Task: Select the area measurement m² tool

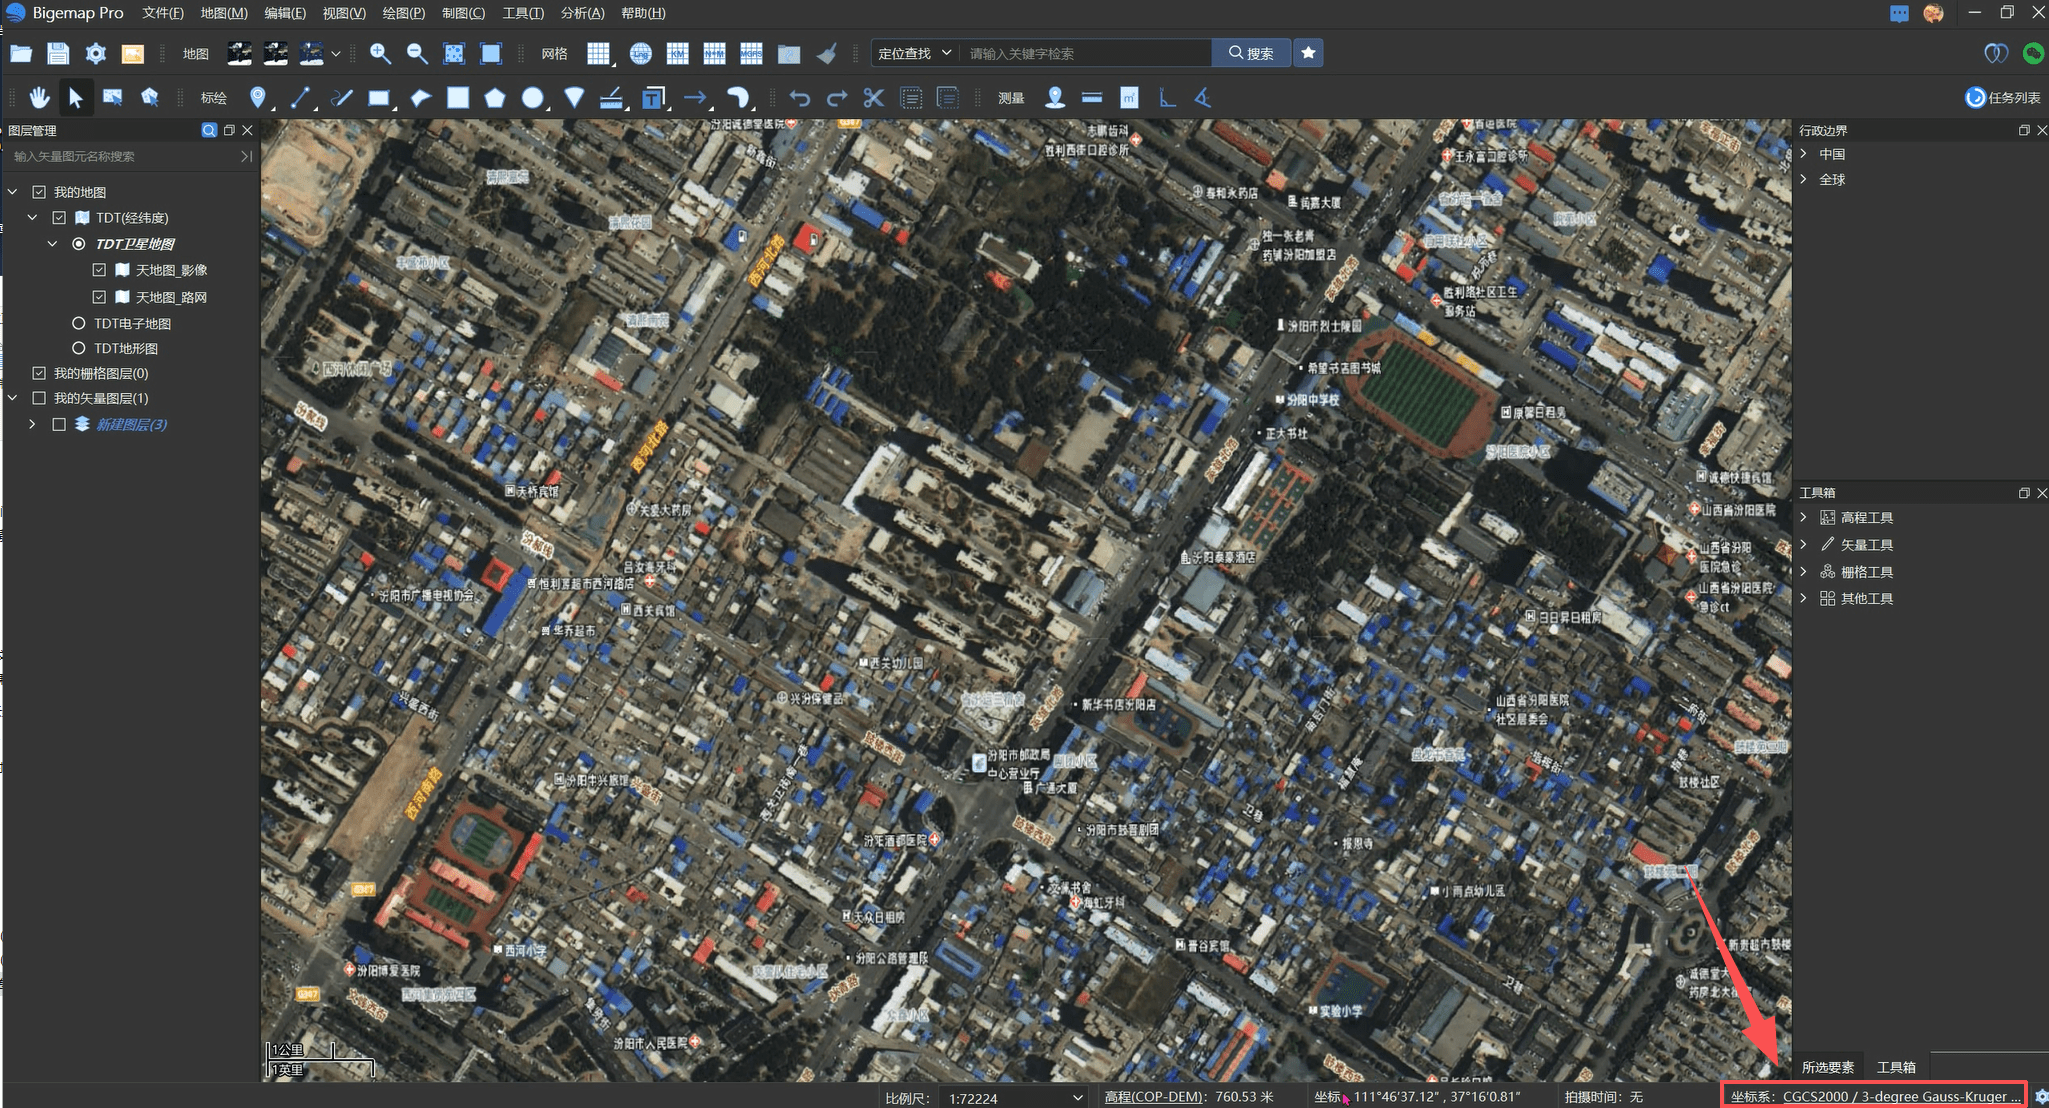Action: click(x=1129, y=98)
